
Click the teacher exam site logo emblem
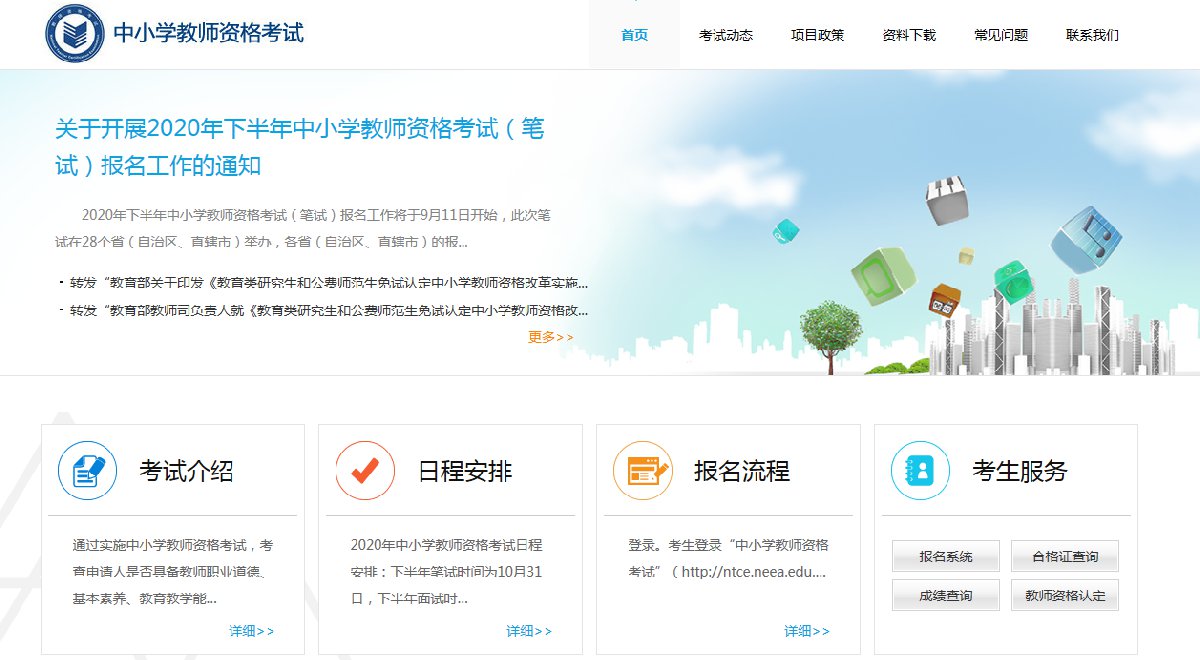click(x=75, y=32)
